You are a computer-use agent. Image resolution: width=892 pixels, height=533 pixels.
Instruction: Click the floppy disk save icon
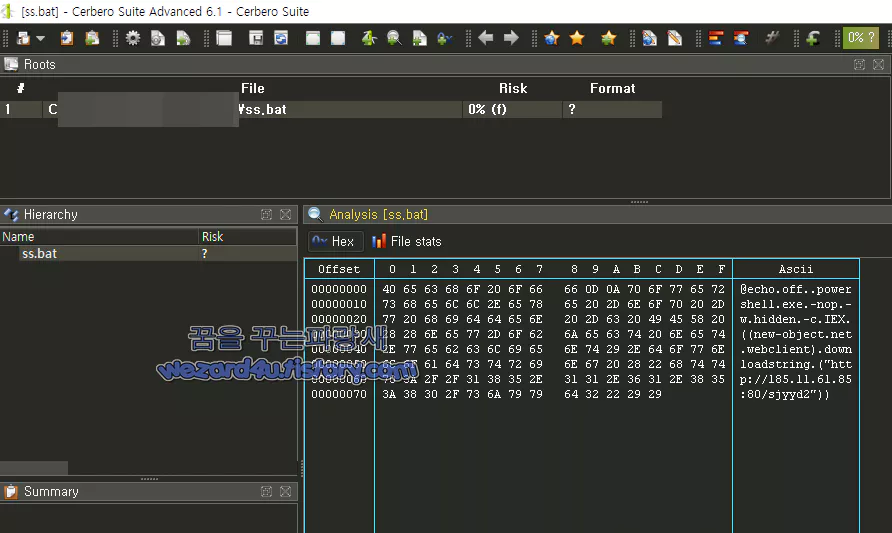(x=255, y=38)
